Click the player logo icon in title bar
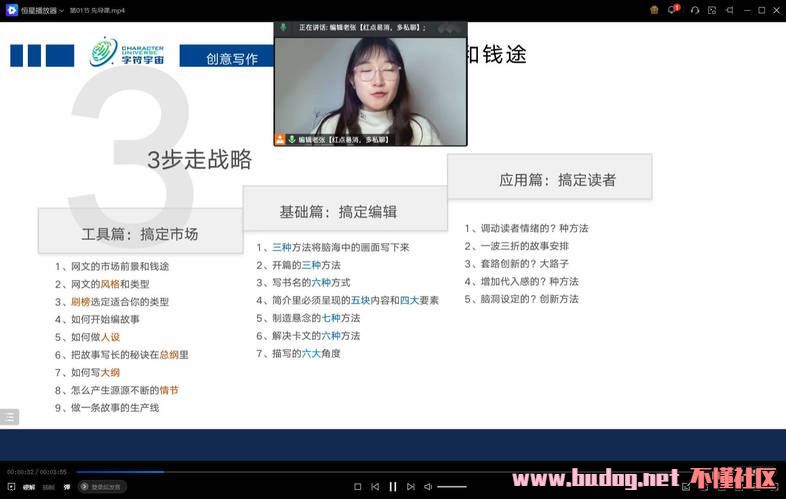The width and height of the screenshot is (786, 499). click(12, 10)
